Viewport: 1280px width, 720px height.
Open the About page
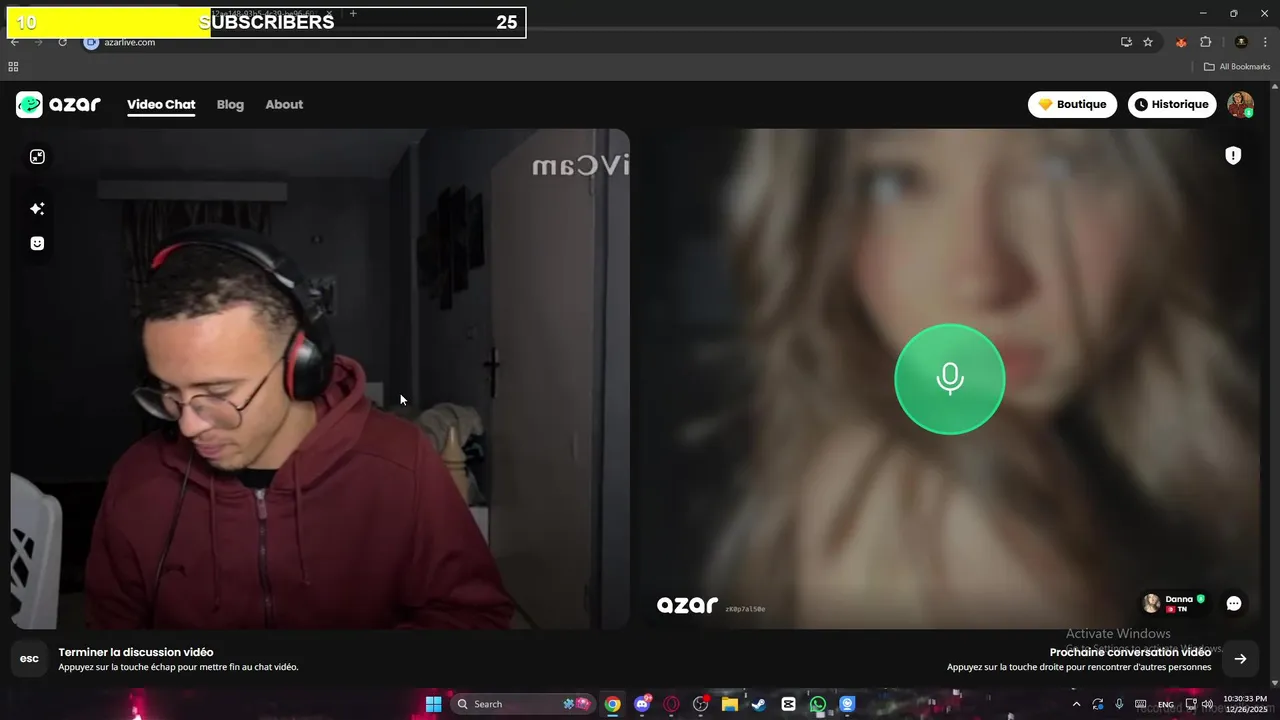pyautogui.click(x=284, y=104)
